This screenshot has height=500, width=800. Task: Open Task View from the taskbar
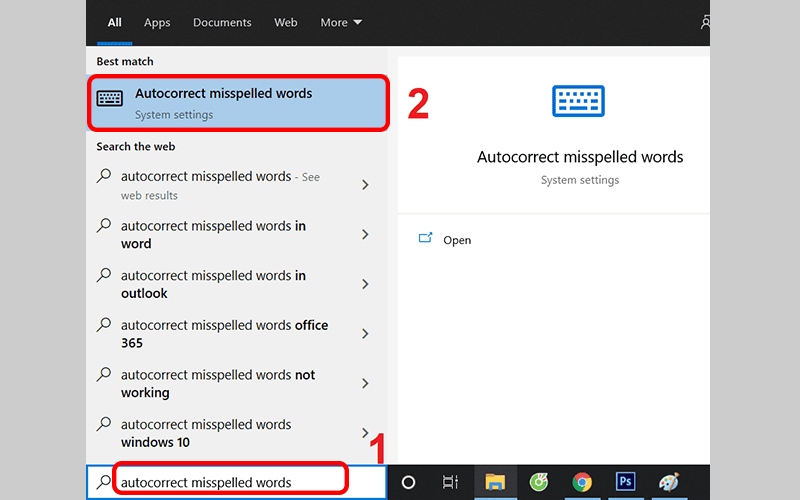450,482
